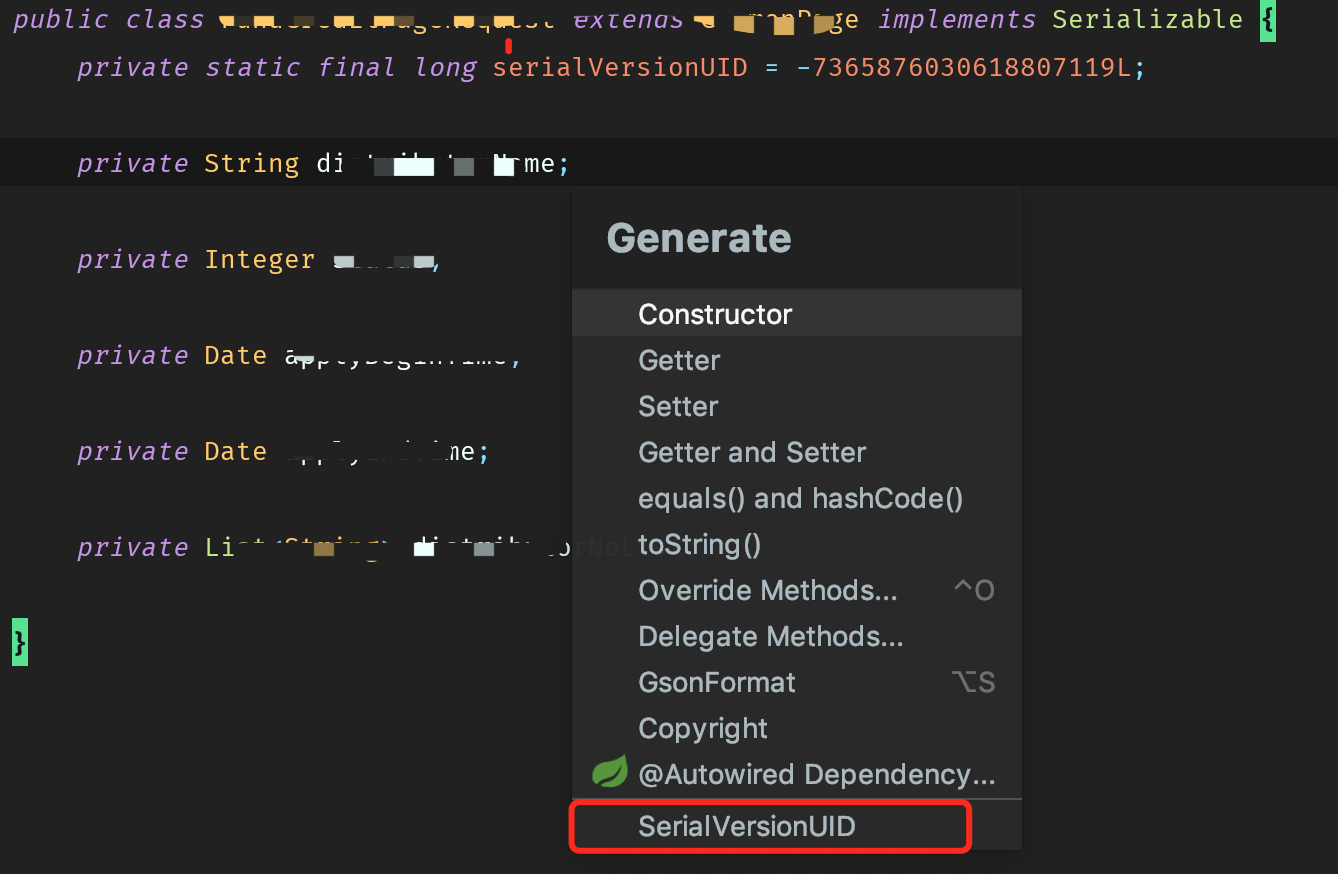
Task: Click the static keyword
Action: click(253, 67)
